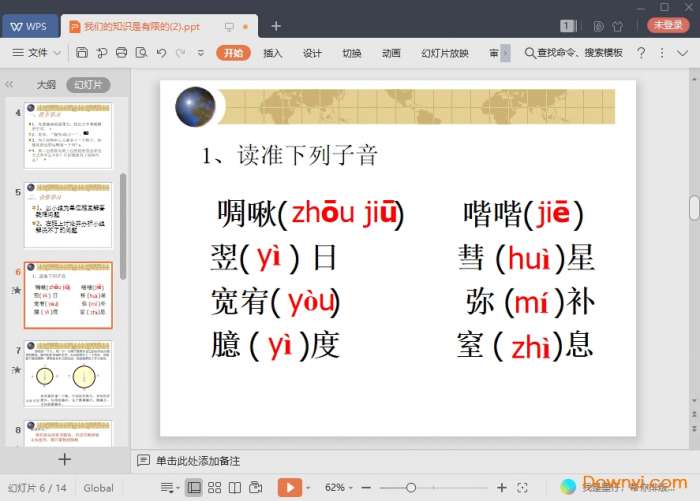Switch to 大纲 outline view
This screenshot has height=501, width=700.
coord(46,84)
